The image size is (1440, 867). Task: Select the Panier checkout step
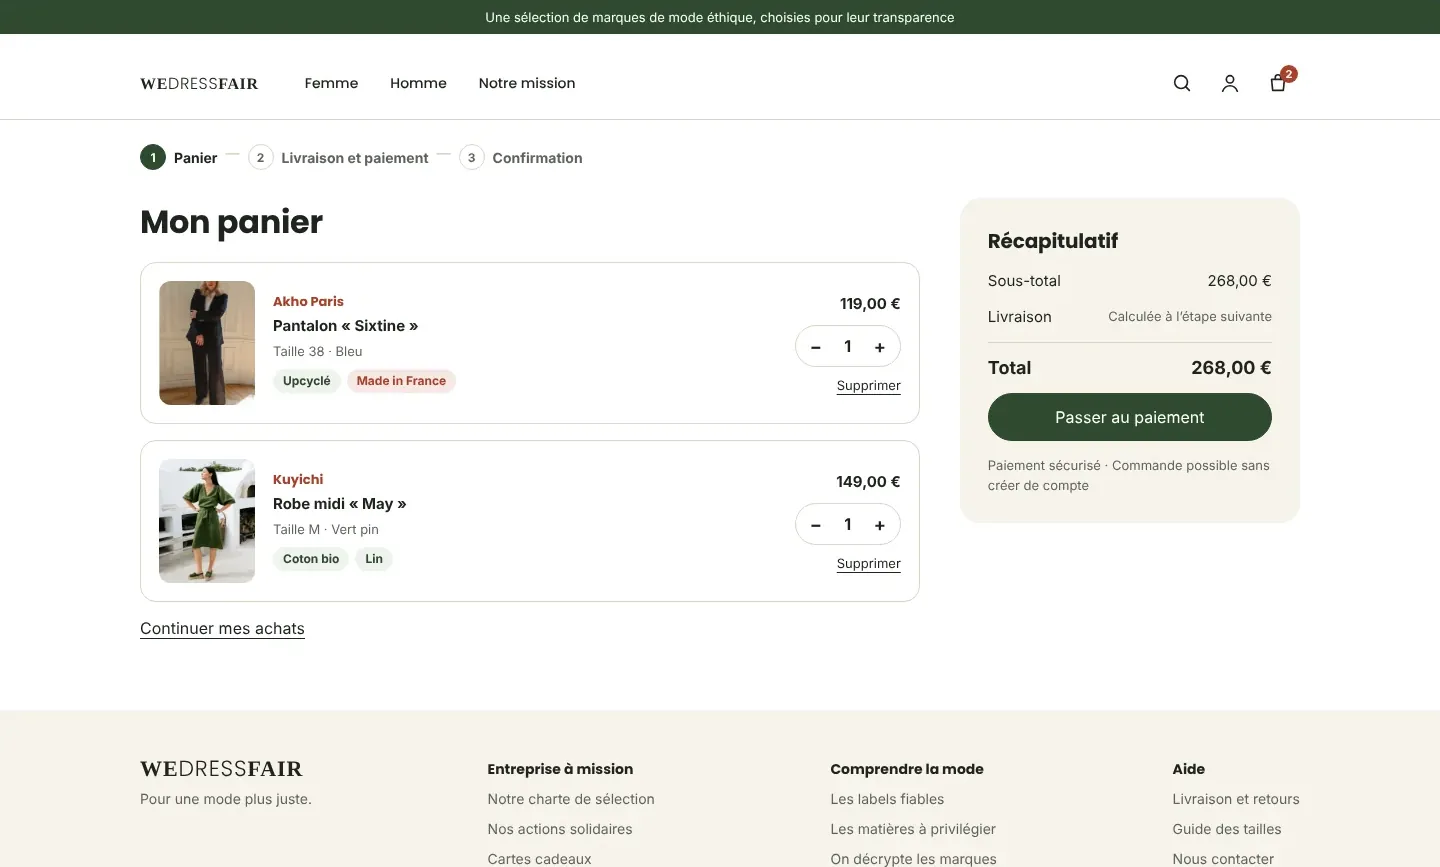[x=179, y=158]
